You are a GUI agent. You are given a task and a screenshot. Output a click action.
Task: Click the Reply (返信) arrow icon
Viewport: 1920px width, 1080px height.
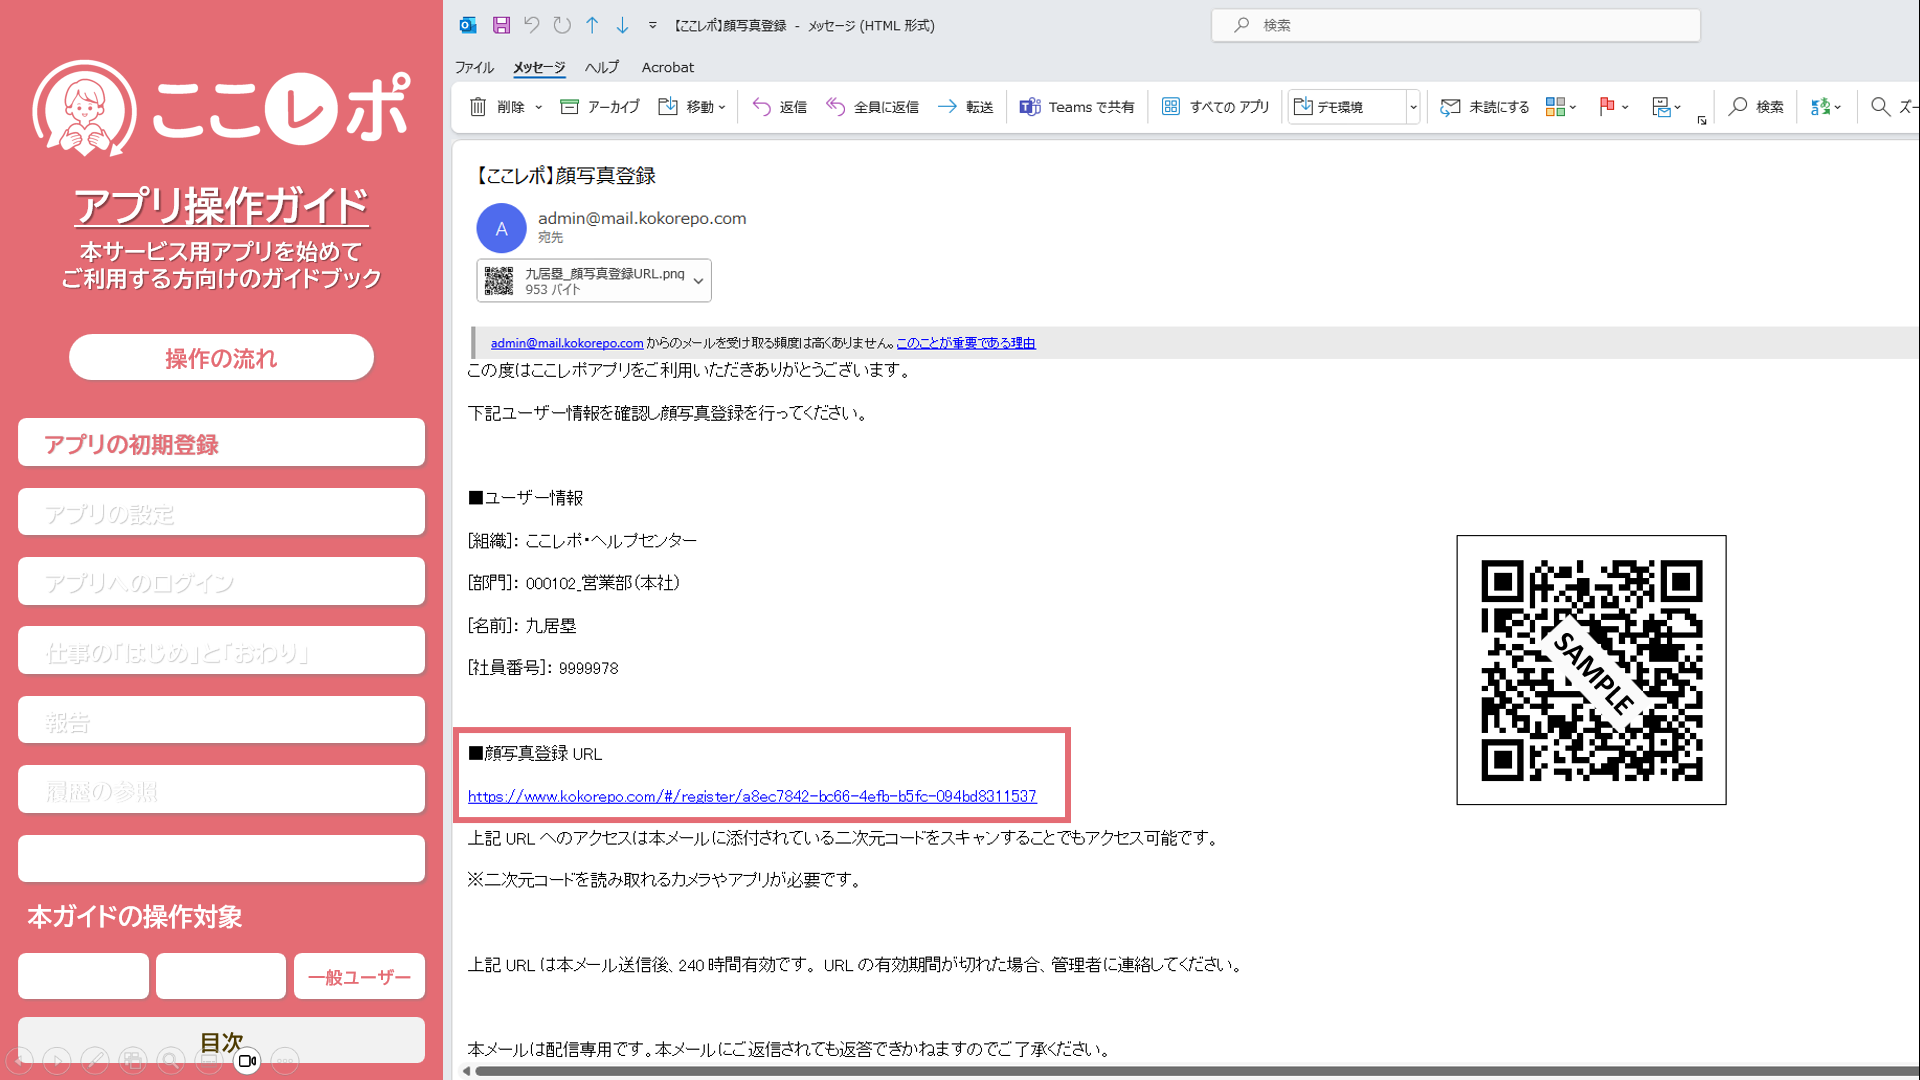(x=762, y=107)
